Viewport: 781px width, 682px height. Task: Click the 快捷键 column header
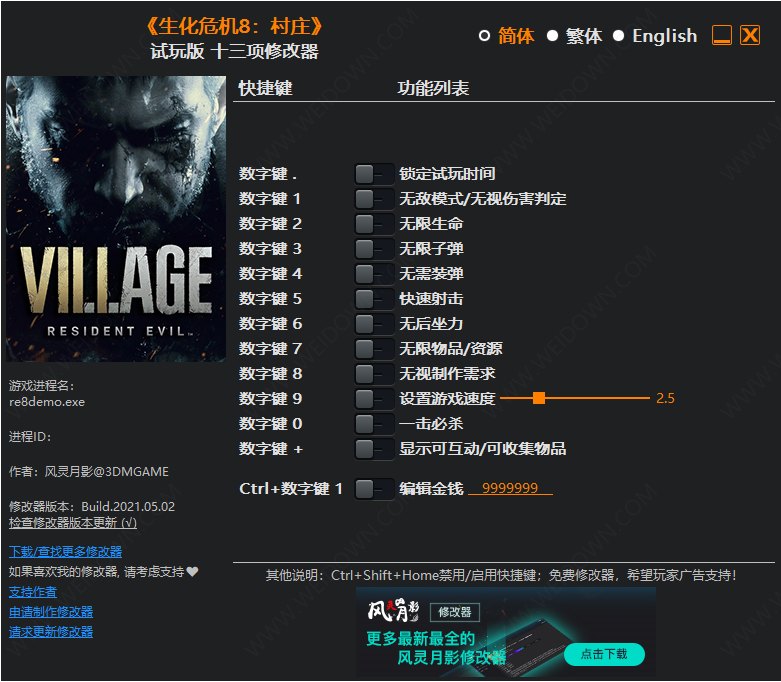(265, 88)
